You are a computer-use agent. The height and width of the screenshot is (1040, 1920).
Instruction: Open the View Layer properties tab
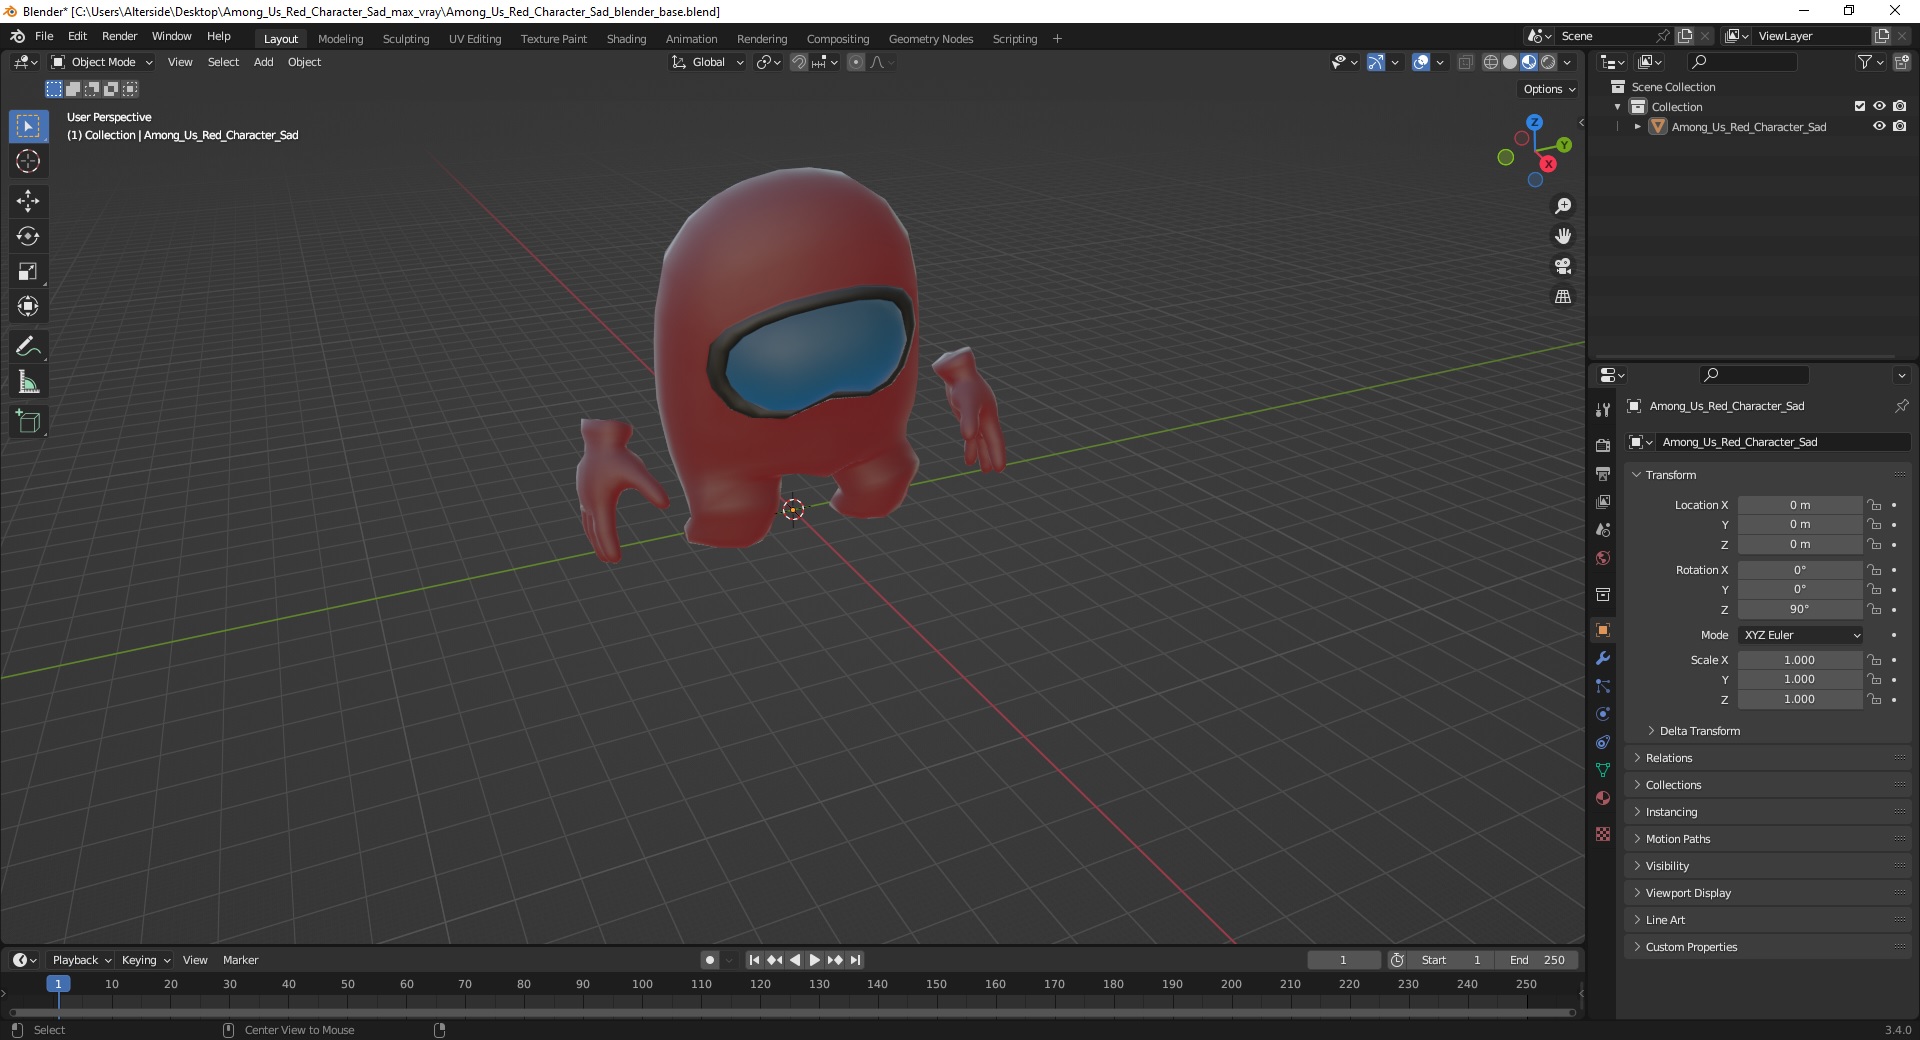(x=1603, y=501)
